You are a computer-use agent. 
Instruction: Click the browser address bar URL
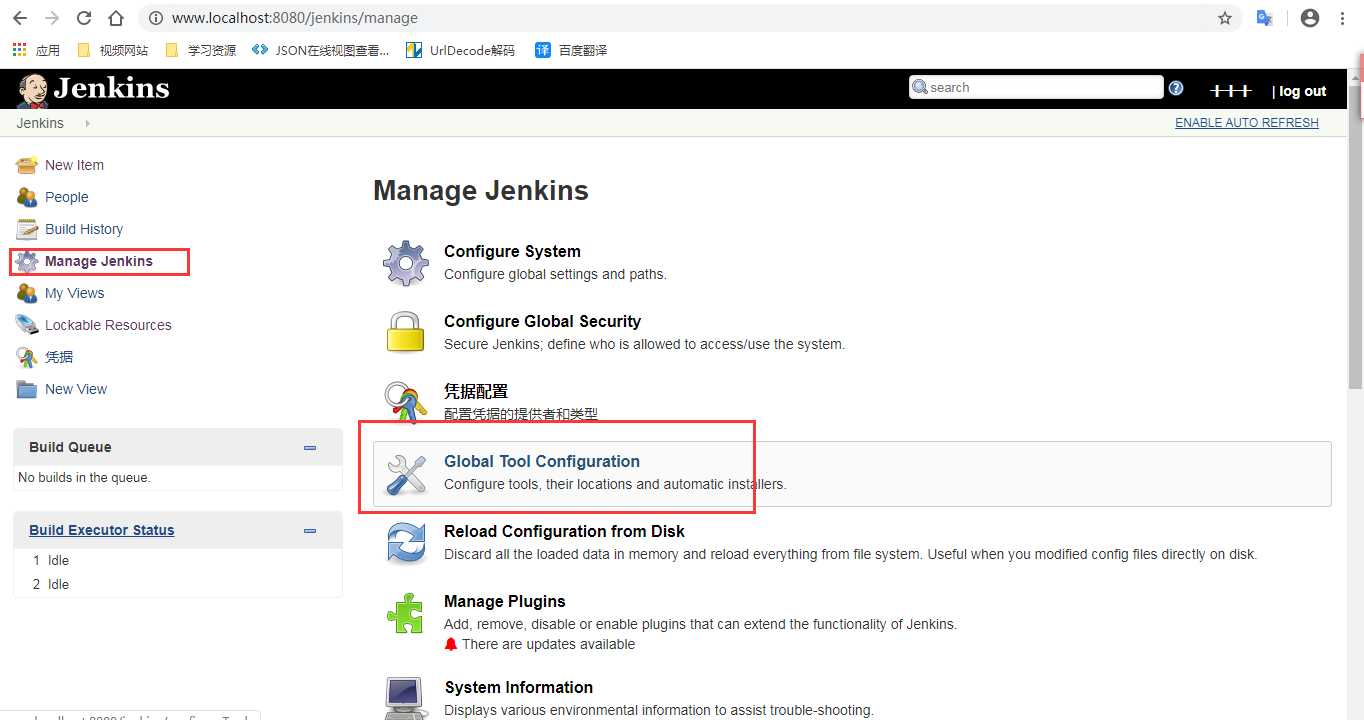pos(295,18)
